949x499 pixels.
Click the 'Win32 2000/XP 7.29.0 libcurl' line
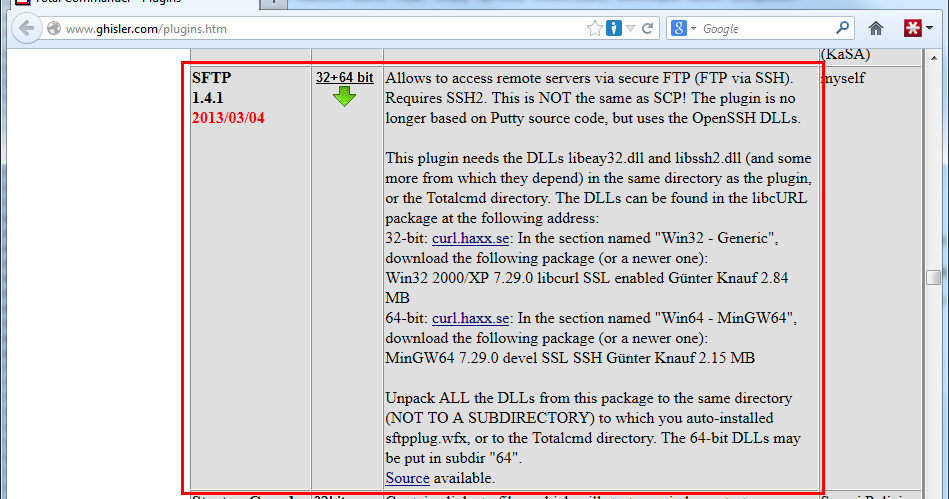tap(586, 288)
